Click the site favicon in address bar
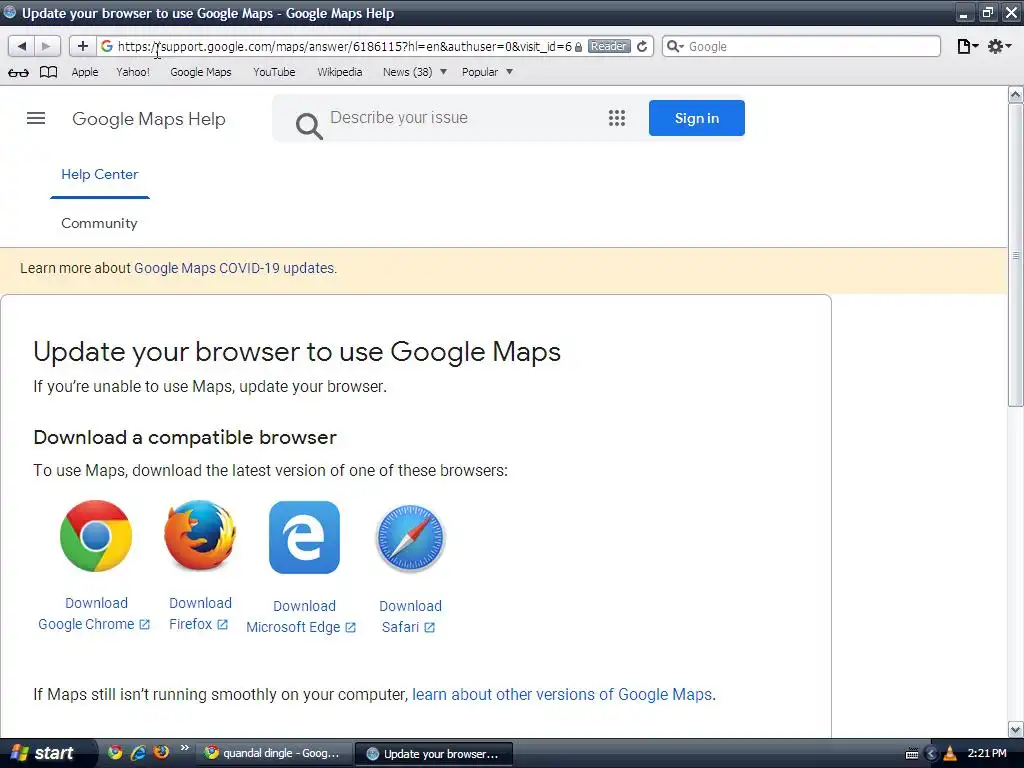 107,46
